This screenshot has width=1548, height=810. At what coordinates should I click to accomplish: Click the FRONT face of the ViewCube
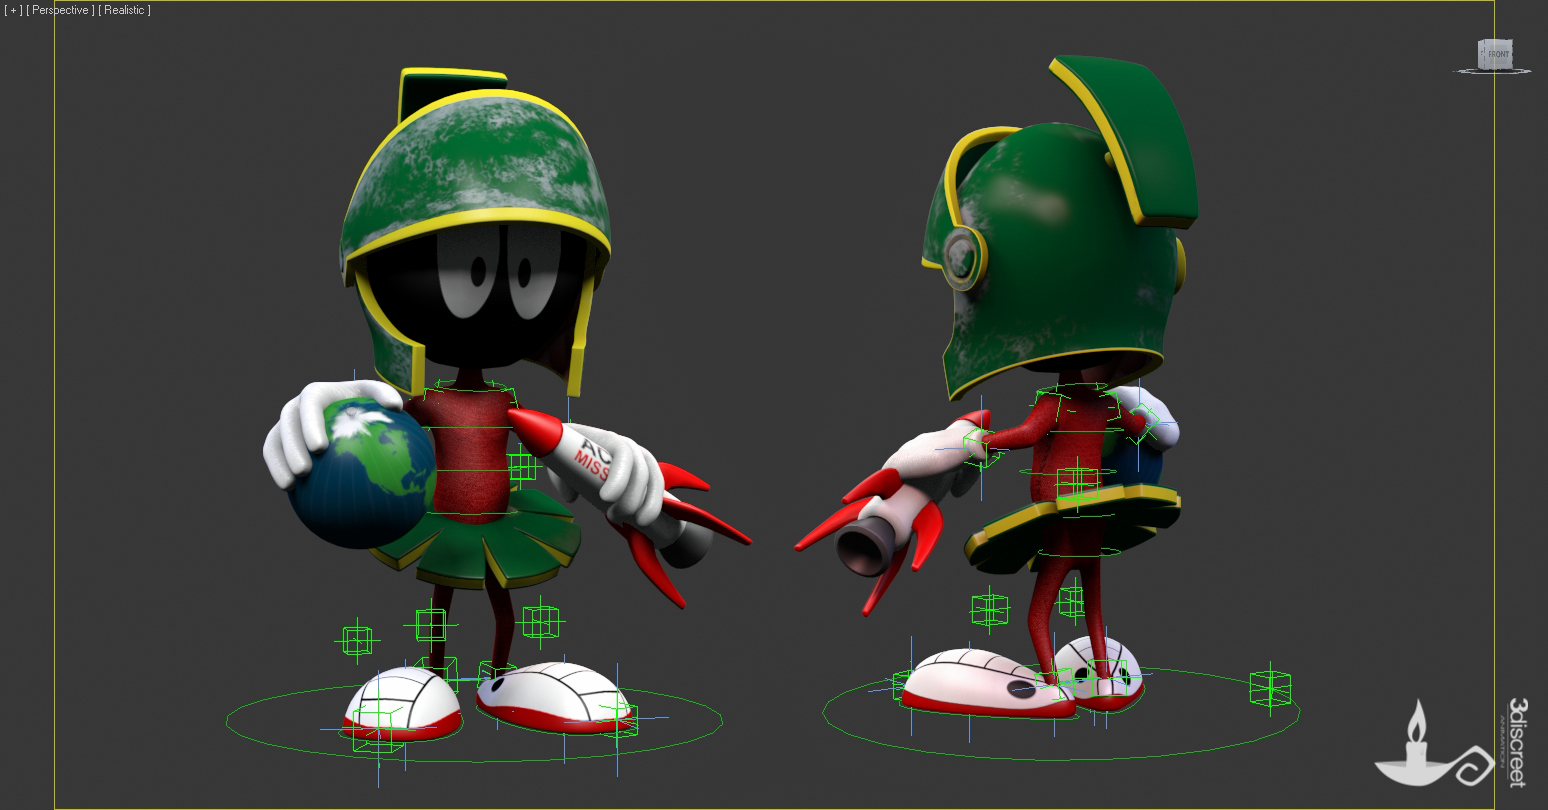tap(1499, 53)
